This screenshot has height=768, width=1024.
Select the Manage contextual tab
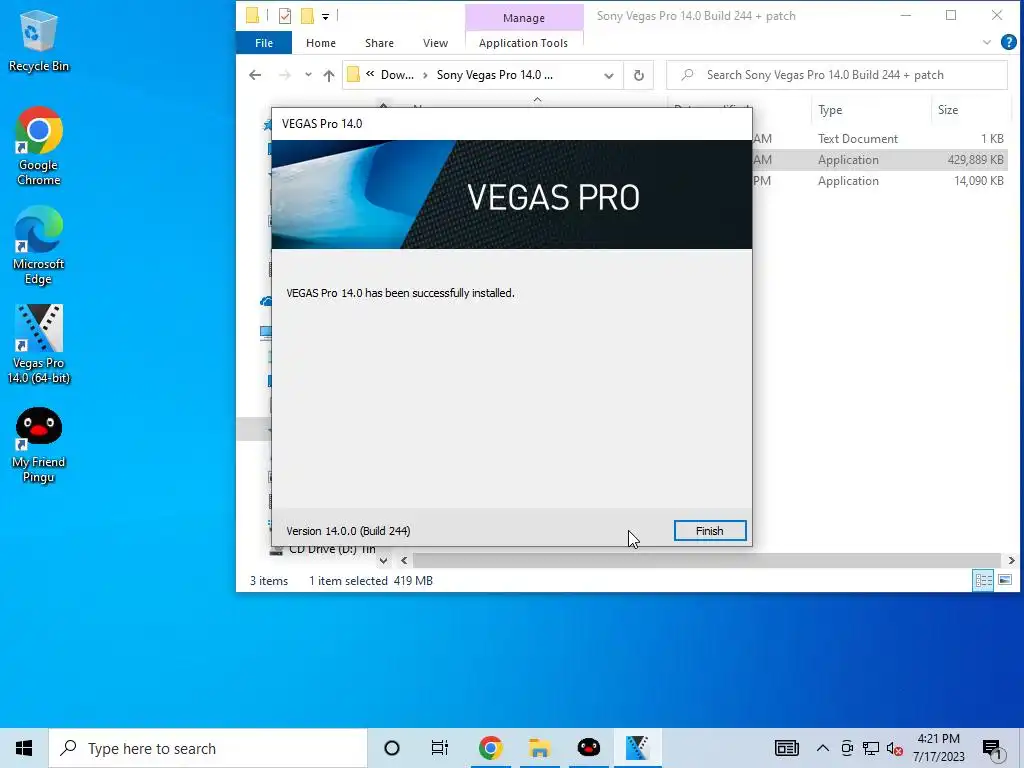(524, 18)
